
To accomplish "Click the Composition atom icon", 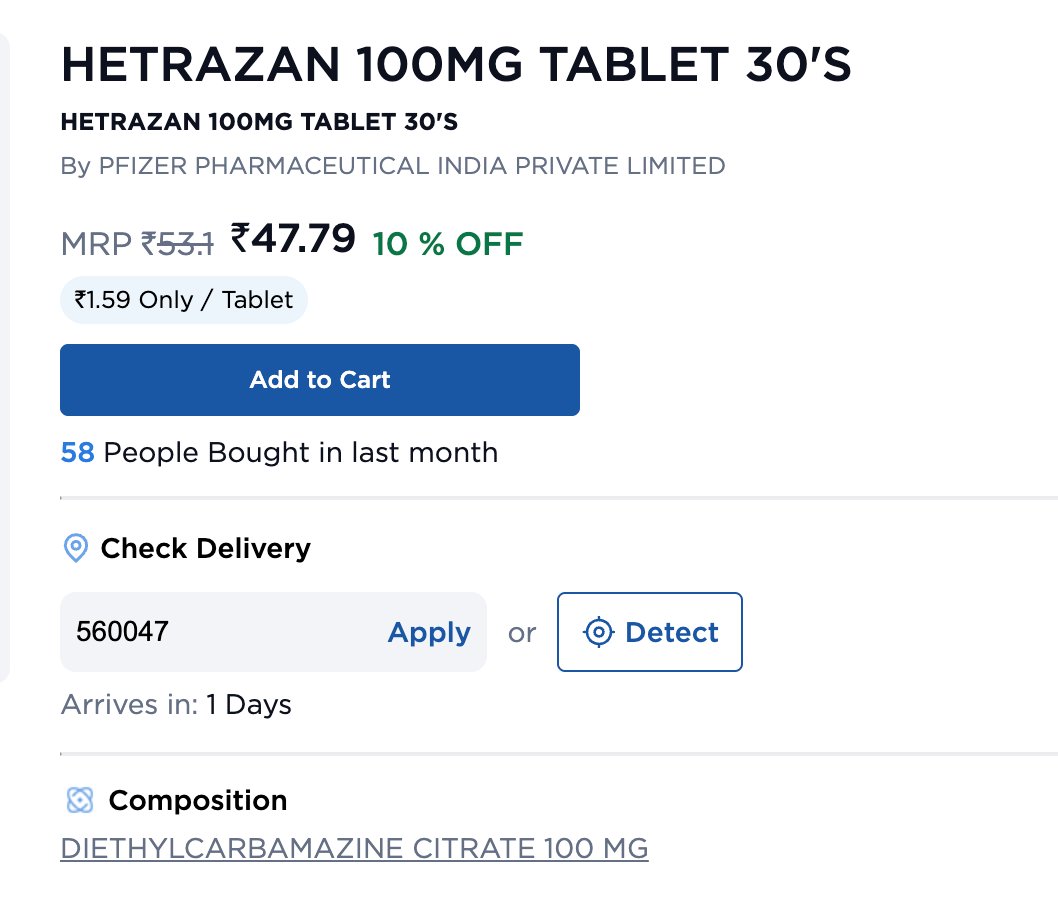I will pos(79,800).
